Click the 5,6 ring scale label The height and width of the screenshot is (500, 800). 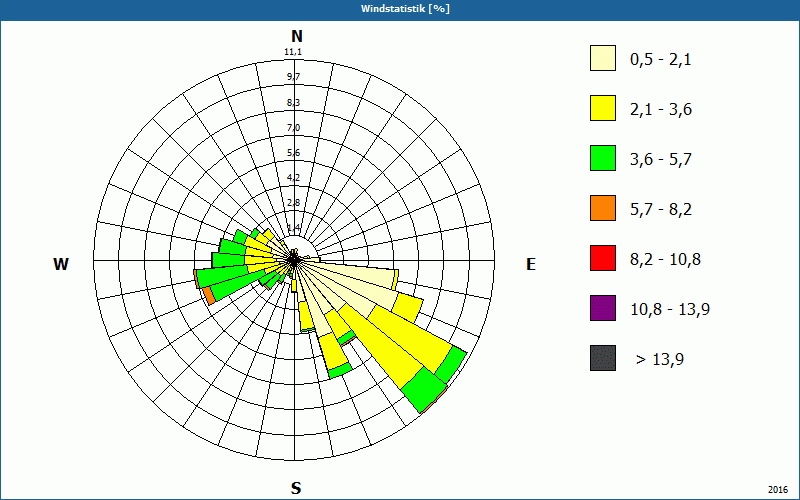293,153
